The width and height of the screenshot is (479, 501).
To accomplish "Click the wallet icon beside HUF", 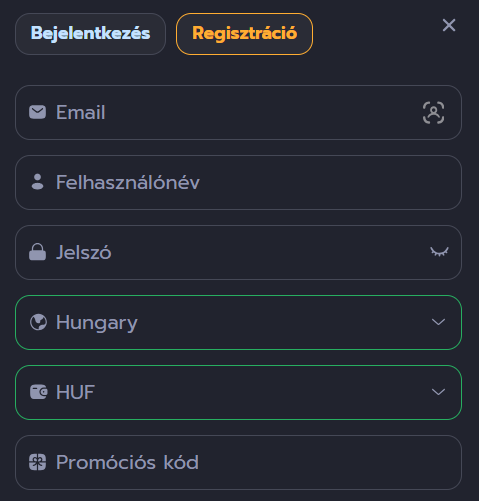I will 39,392.
